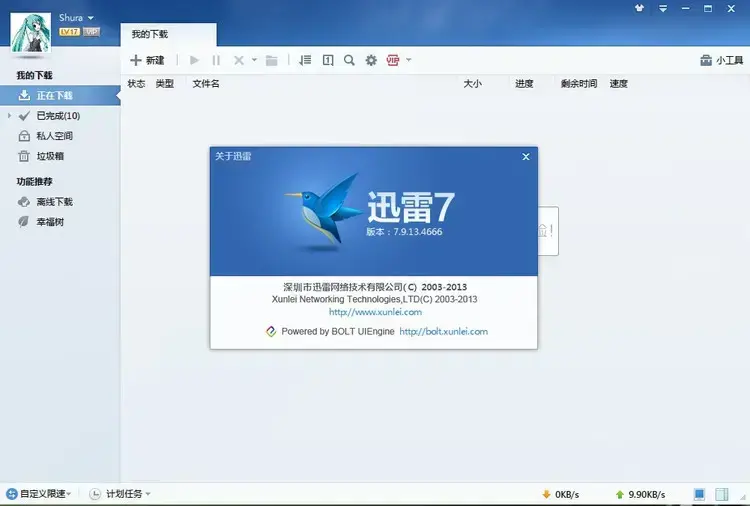This screenshot has height=506, width=750.
Task: Sort by the 进度 column header
Action: click(524, 84)
